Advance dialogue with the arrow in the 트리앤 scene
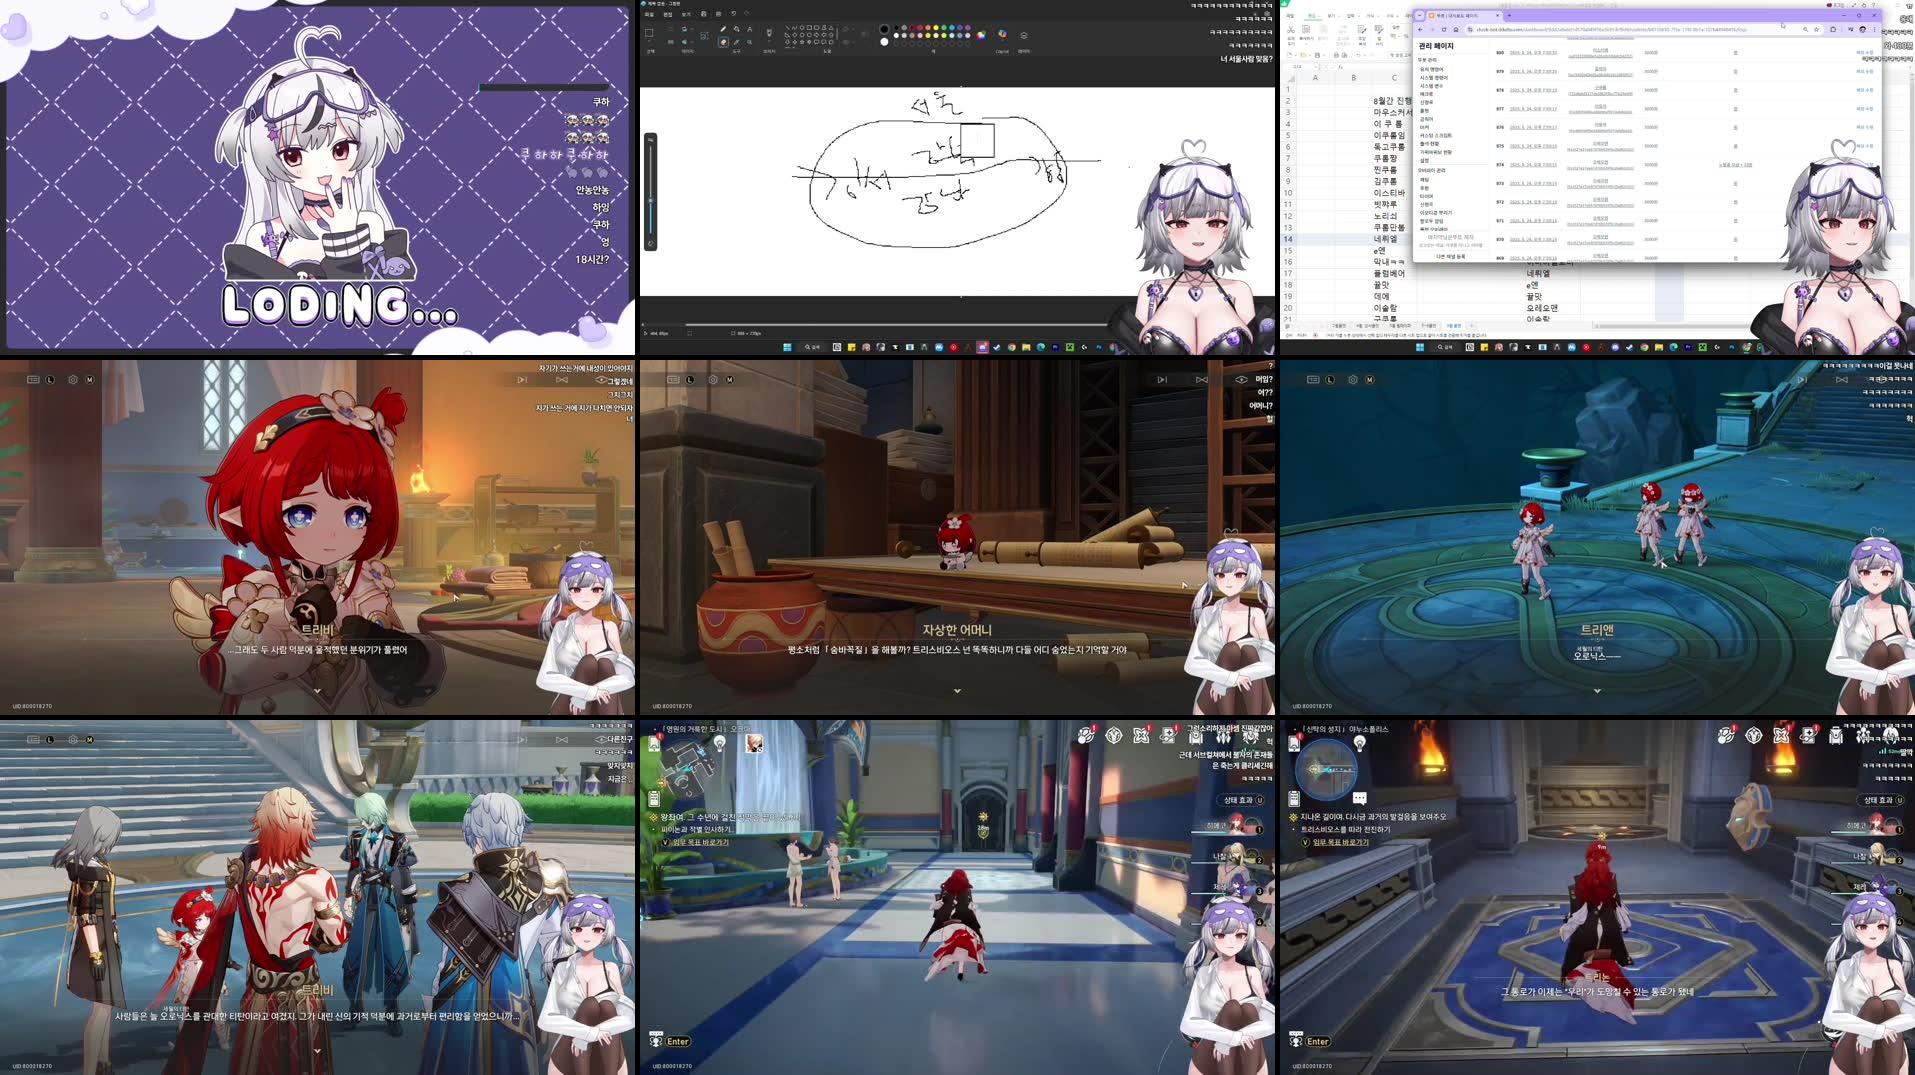This screenshot has height=1075, width=1915. [1597, 691]
